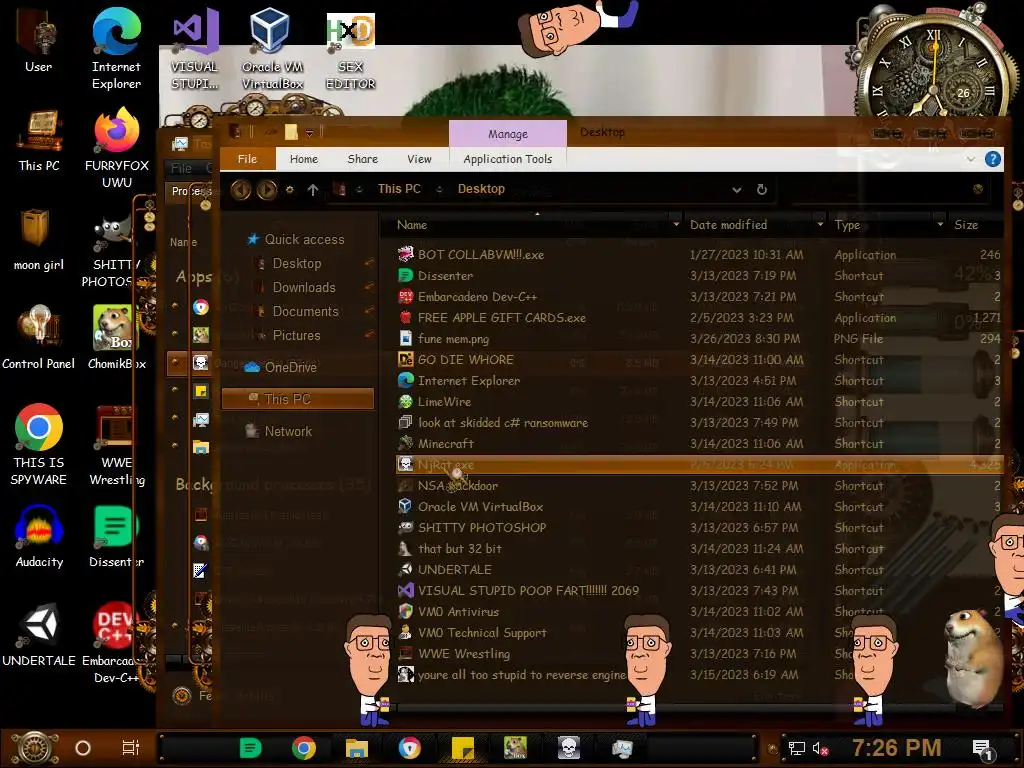Click Desktop breadcrumb in address bar
Screen dimensions: 1024x768
[481, 189]
